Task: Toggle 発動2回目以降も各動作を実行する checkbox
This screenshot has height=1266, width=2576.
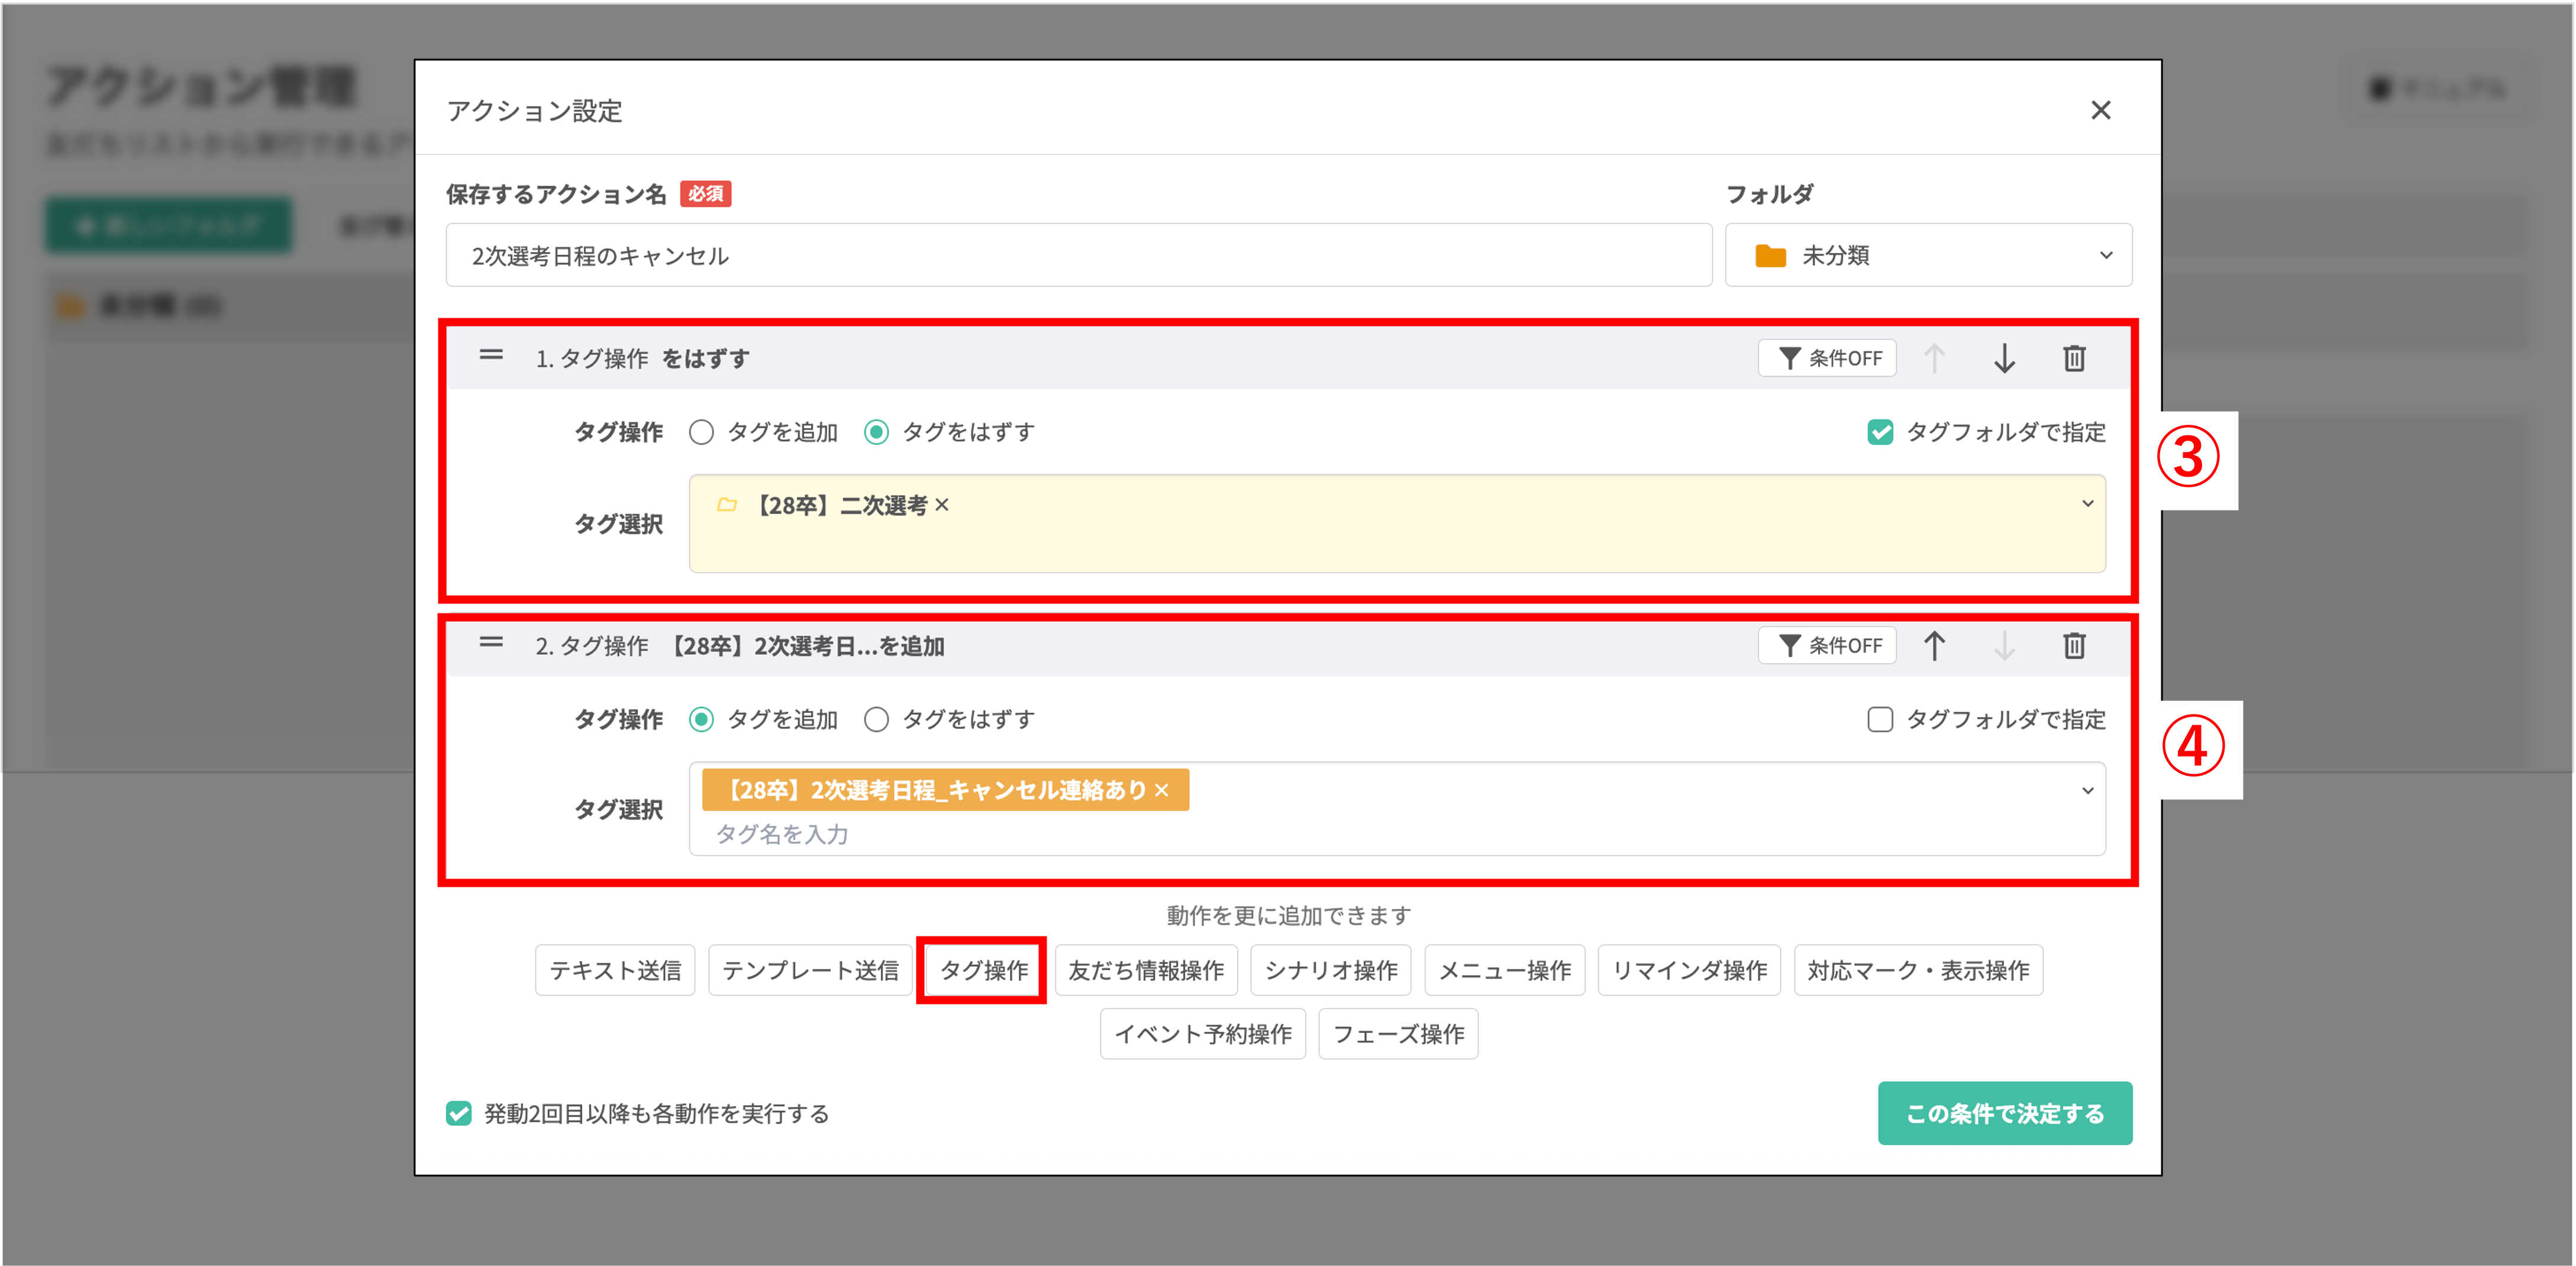Action: pyautogui.click(x=459, y=1113)
